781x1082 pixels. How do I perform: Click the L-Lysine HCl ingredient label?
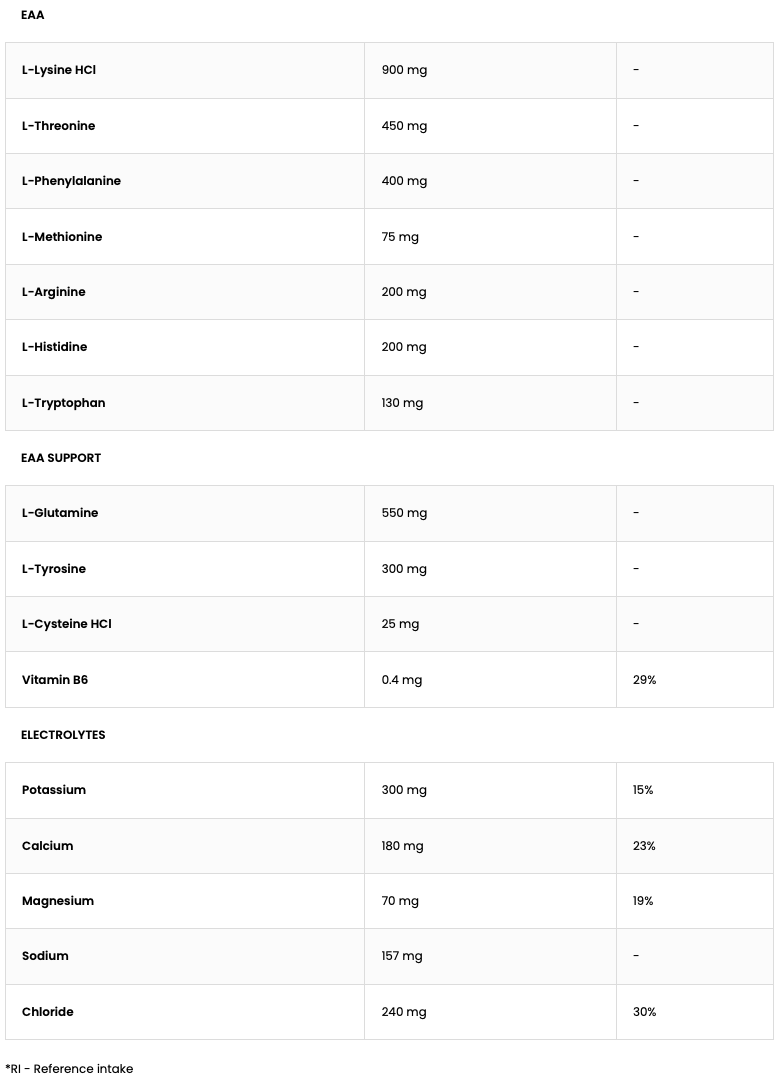[x=58, y=70]
